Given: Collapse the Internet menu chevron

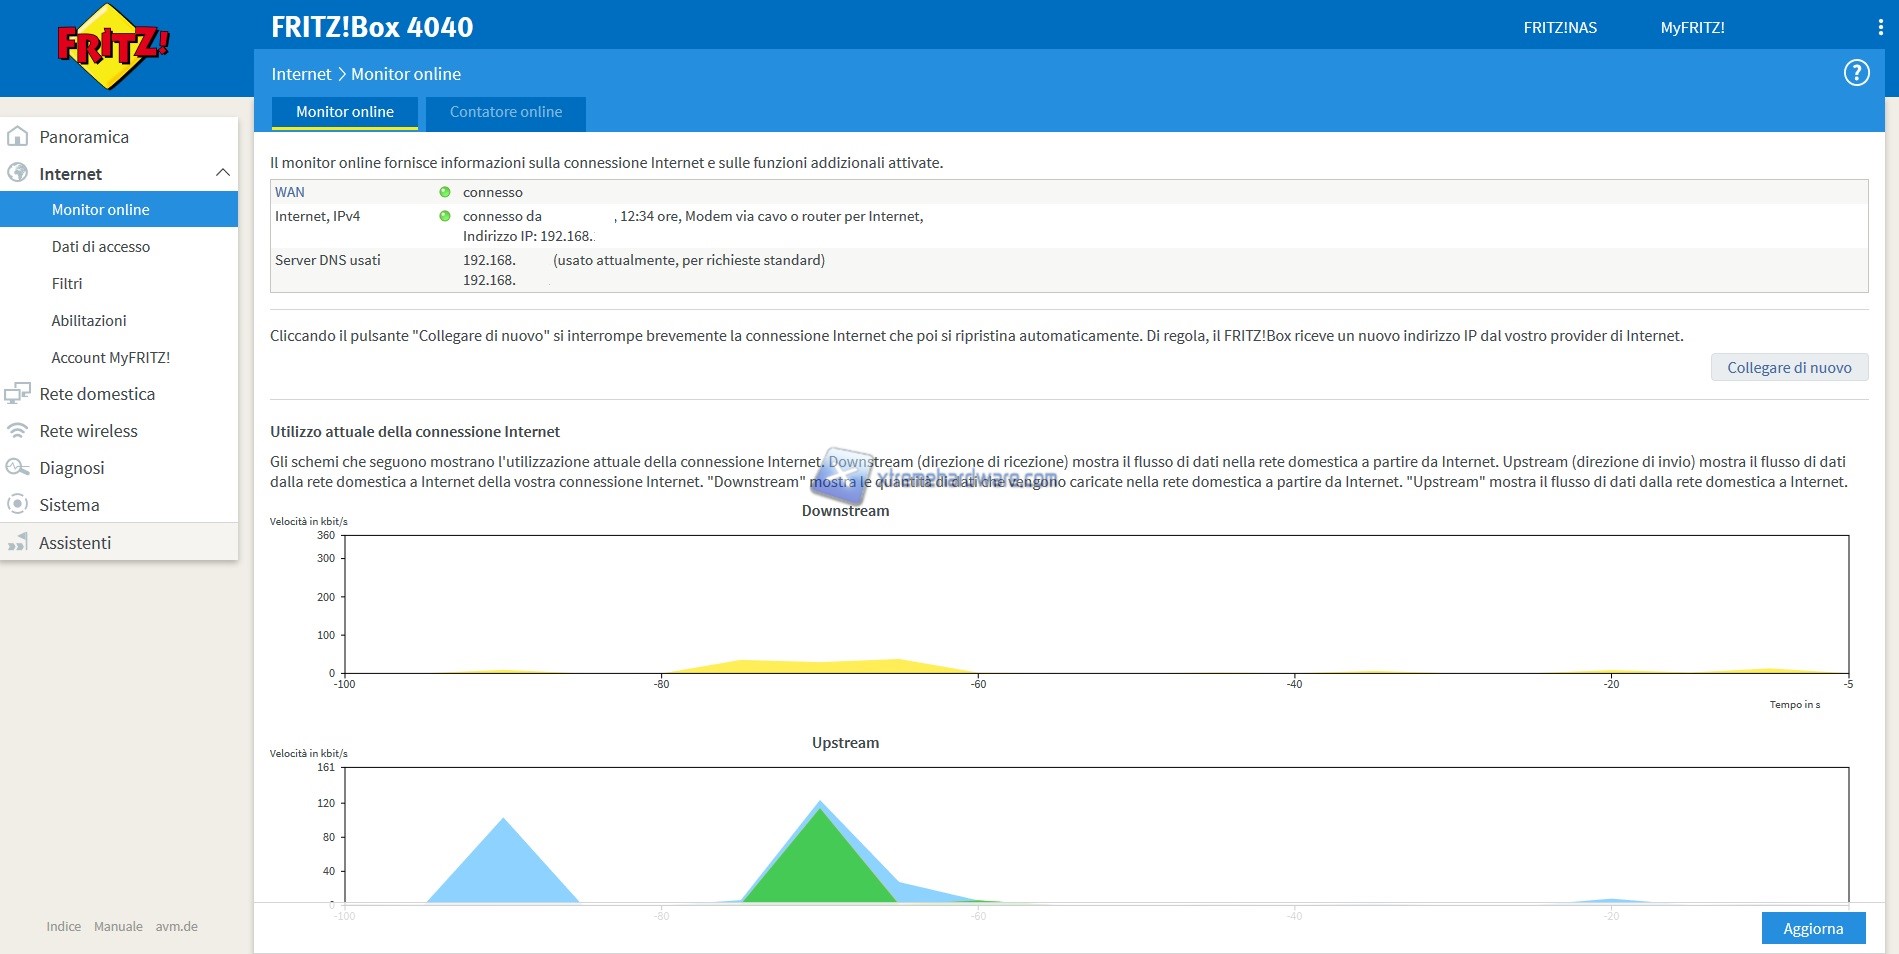Looking at the screenshot, I should coord(222,173).
